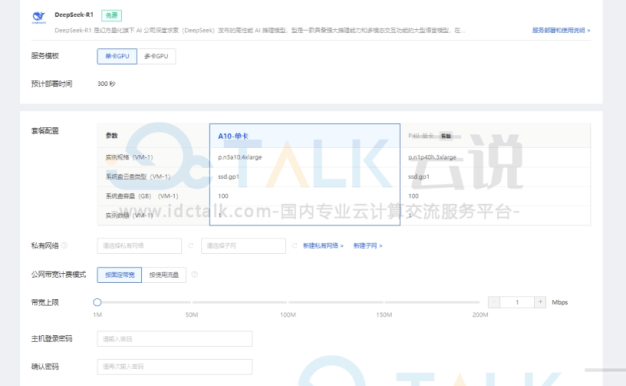
Task: Select the 多卡GPU service template
Action: [156, 56]
